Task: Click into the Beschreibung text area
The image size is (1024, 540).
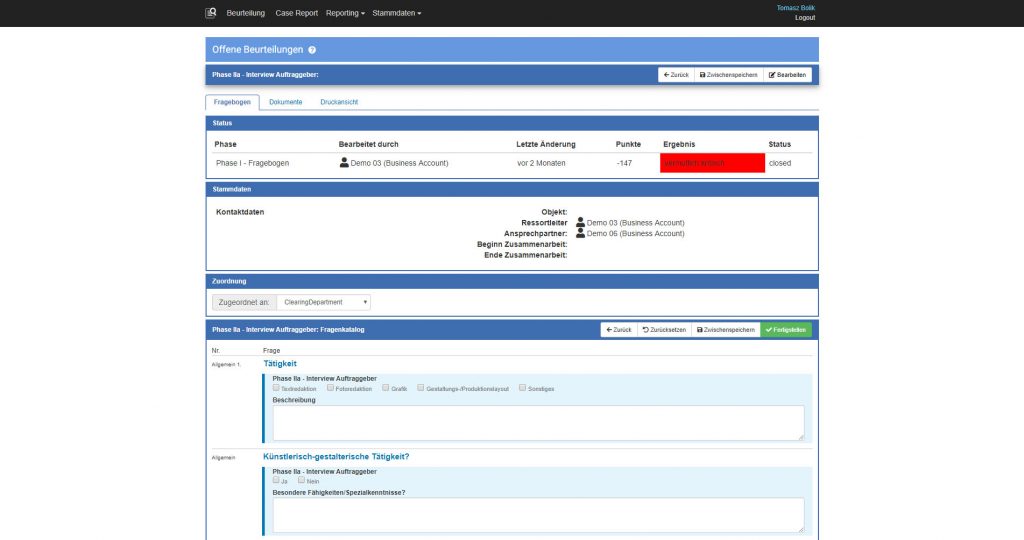Action: pos(538,422)
